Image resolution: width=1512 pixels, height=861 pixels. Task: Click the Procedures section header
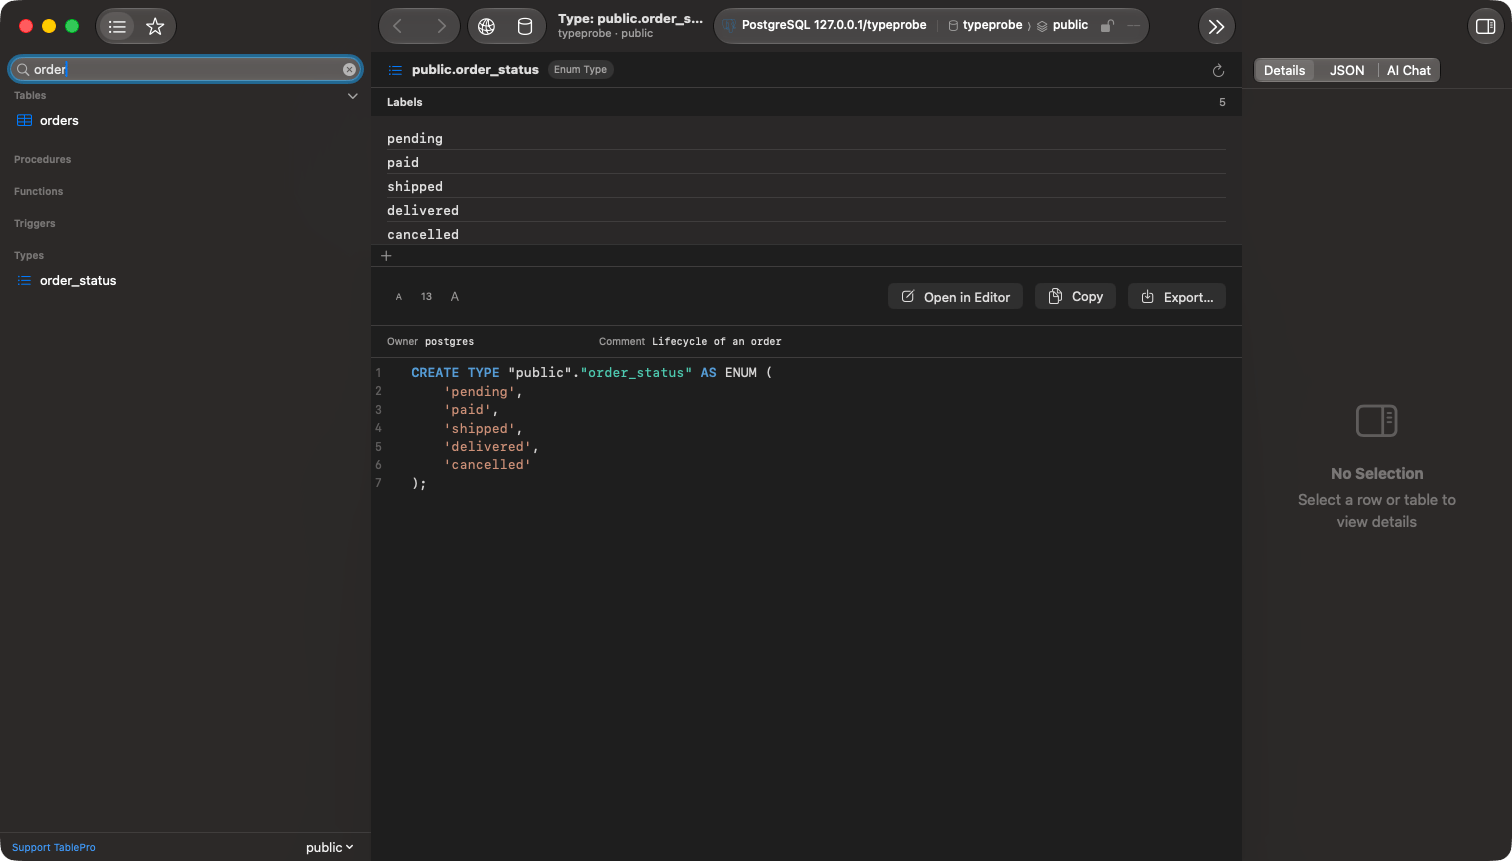coord(43,160)
